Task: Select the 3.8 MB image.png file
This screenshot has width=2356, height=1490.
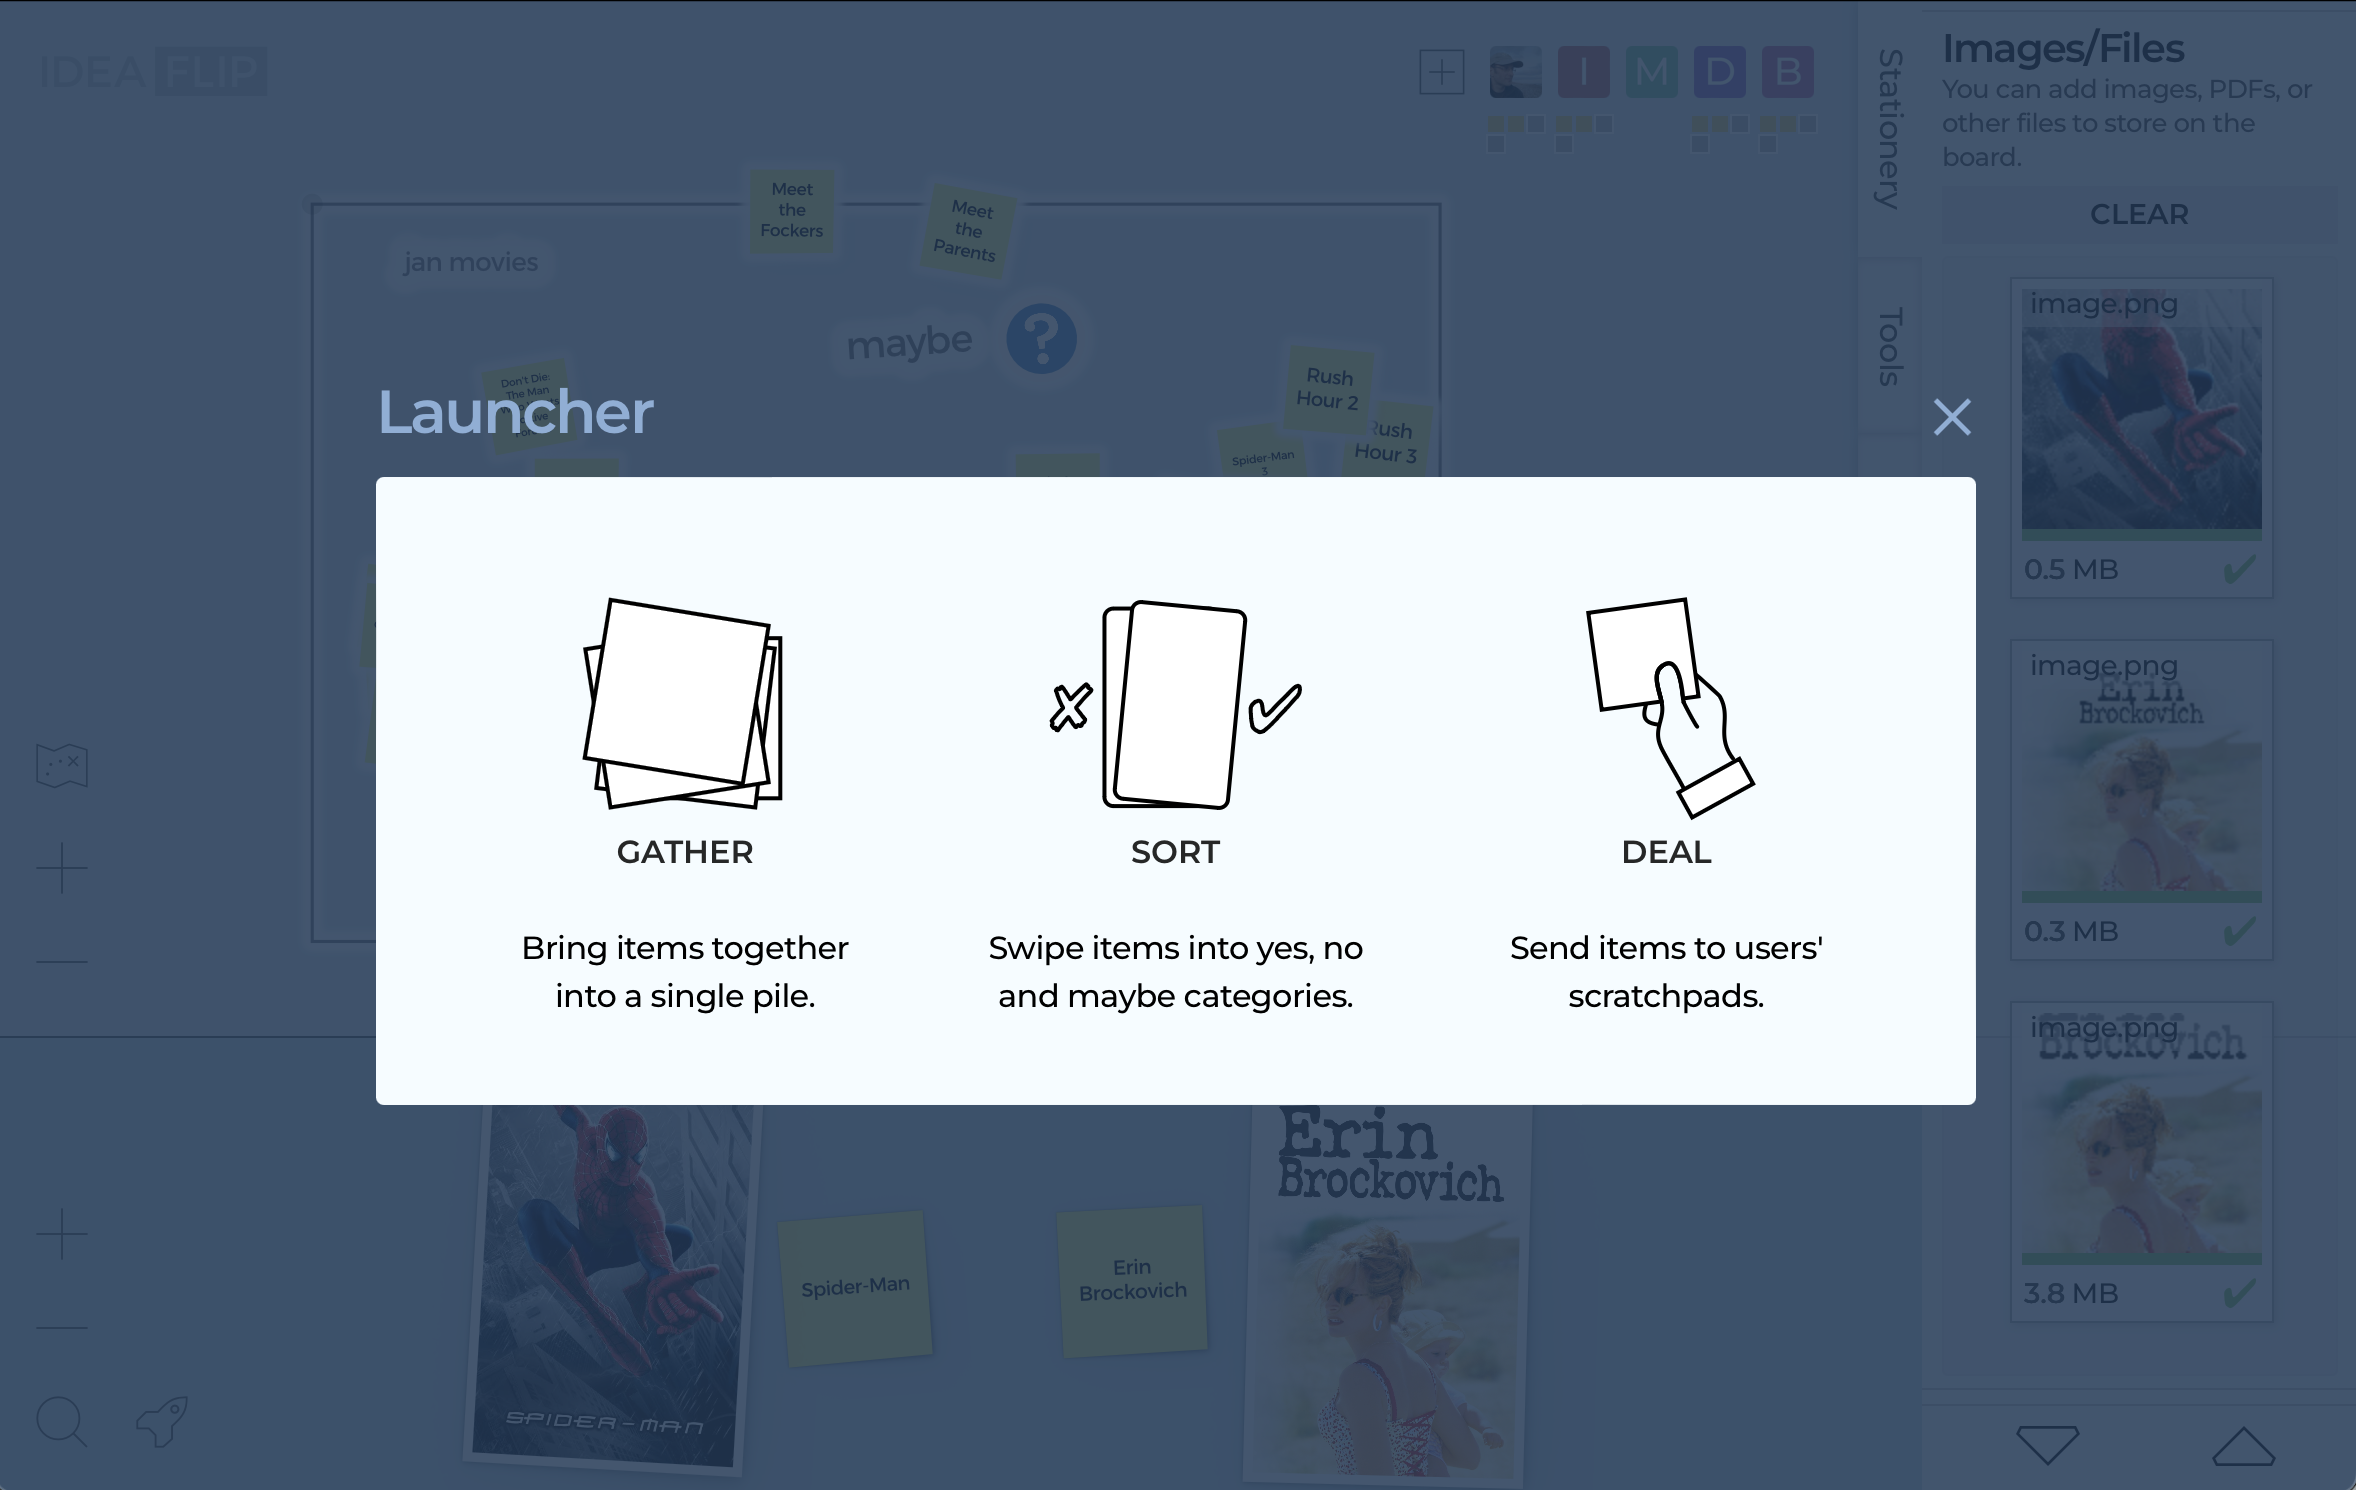Action: coord(2142,1162)
